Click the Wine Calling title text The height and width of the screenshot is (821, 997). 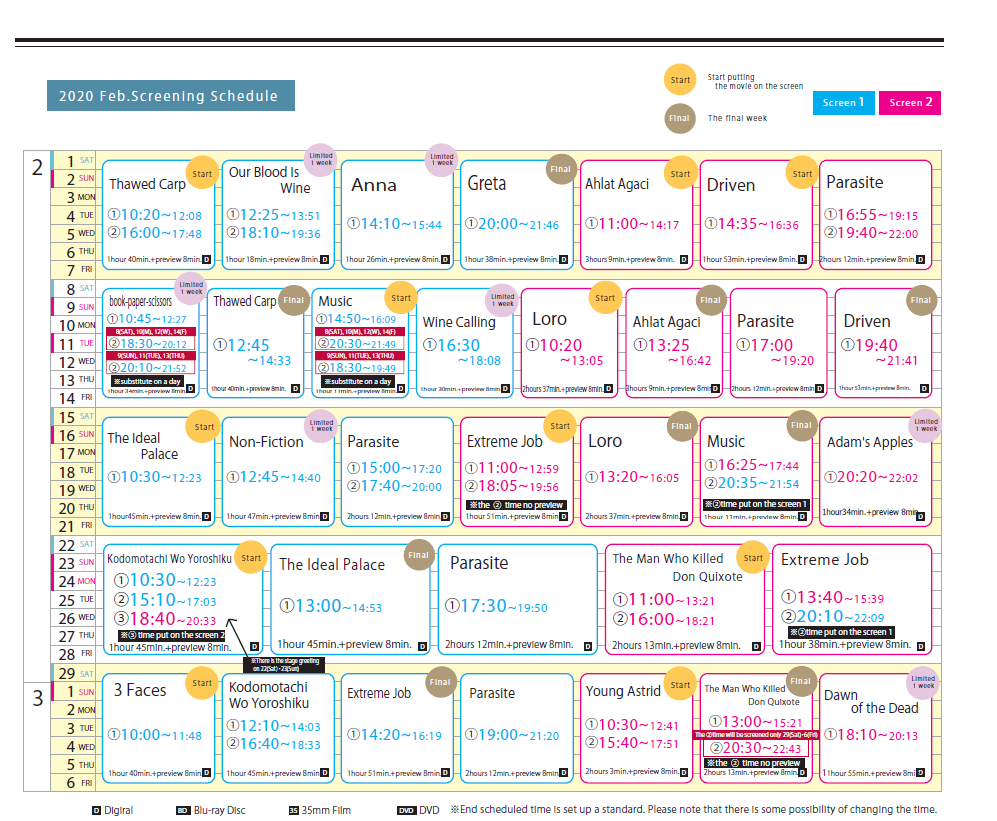tap(459, 322)
